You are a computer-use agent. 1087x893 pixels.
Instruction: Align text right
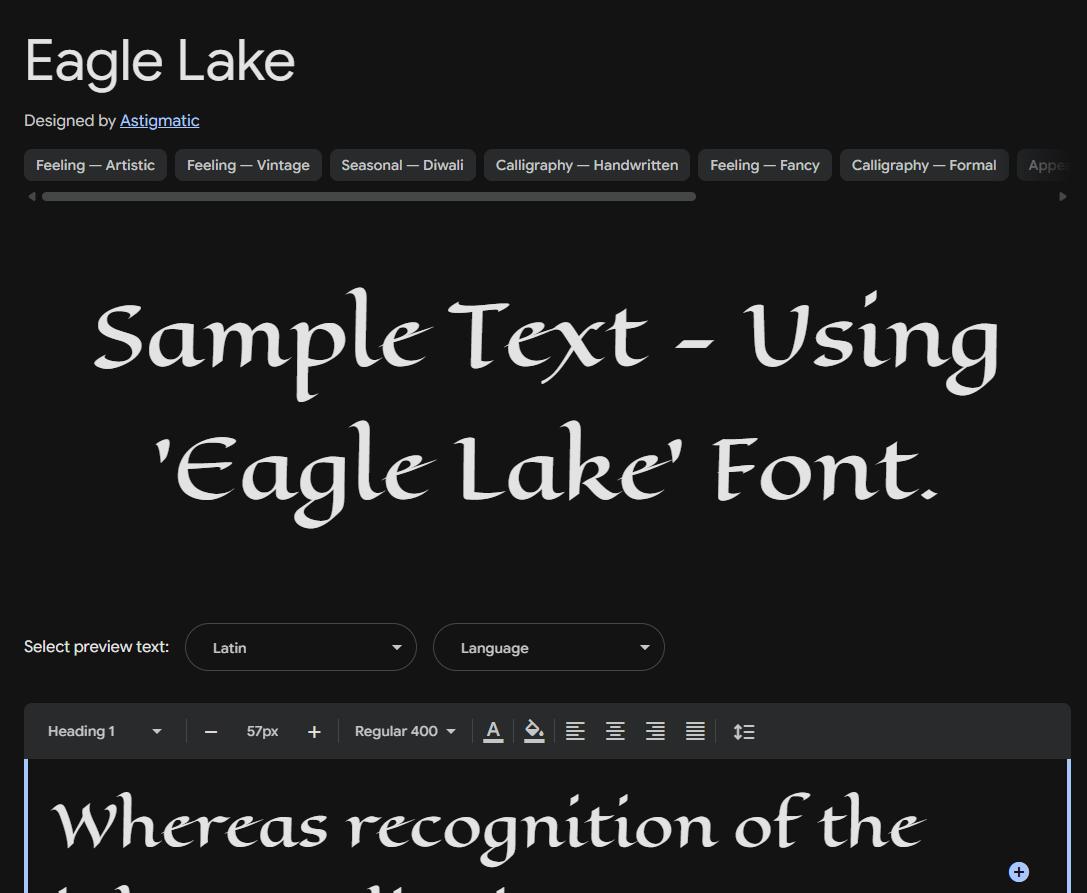coord(655,731)
